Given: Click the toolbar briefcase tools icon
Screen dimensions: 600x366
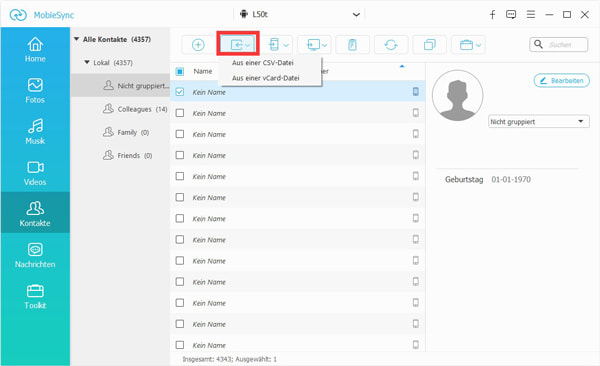Looking at the screenshot, I should (466, 45).
